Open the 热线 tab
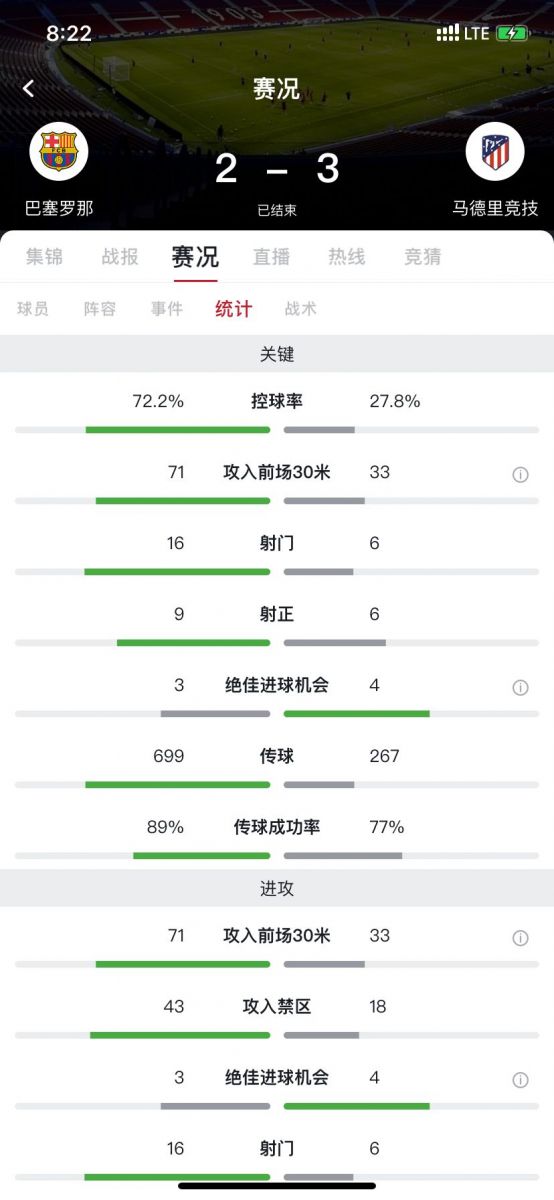The height and width of the screenshot is (1200, 554). click(x=347, y=257)
